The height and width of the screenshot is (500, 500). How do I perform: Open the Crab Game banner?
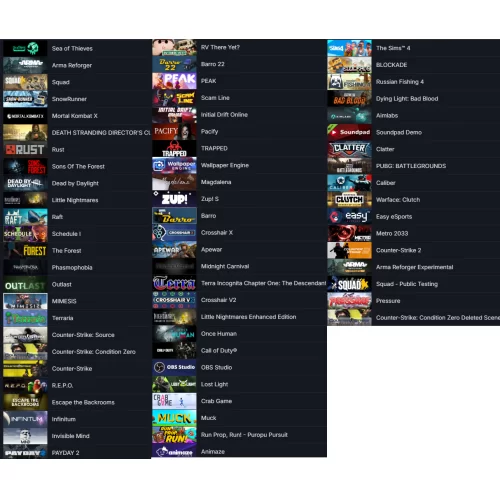pyautogui.click(x=174, y=401)
